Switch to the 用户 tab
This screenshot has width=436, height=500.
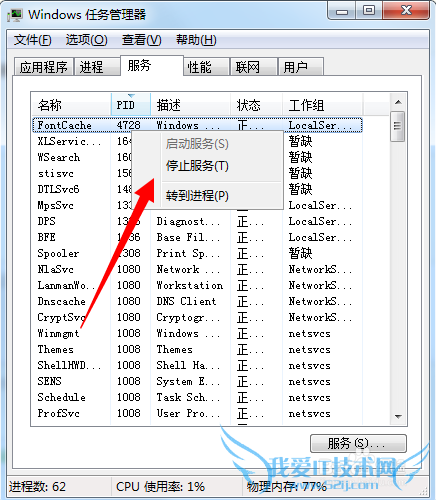click(x=301, y=67)
